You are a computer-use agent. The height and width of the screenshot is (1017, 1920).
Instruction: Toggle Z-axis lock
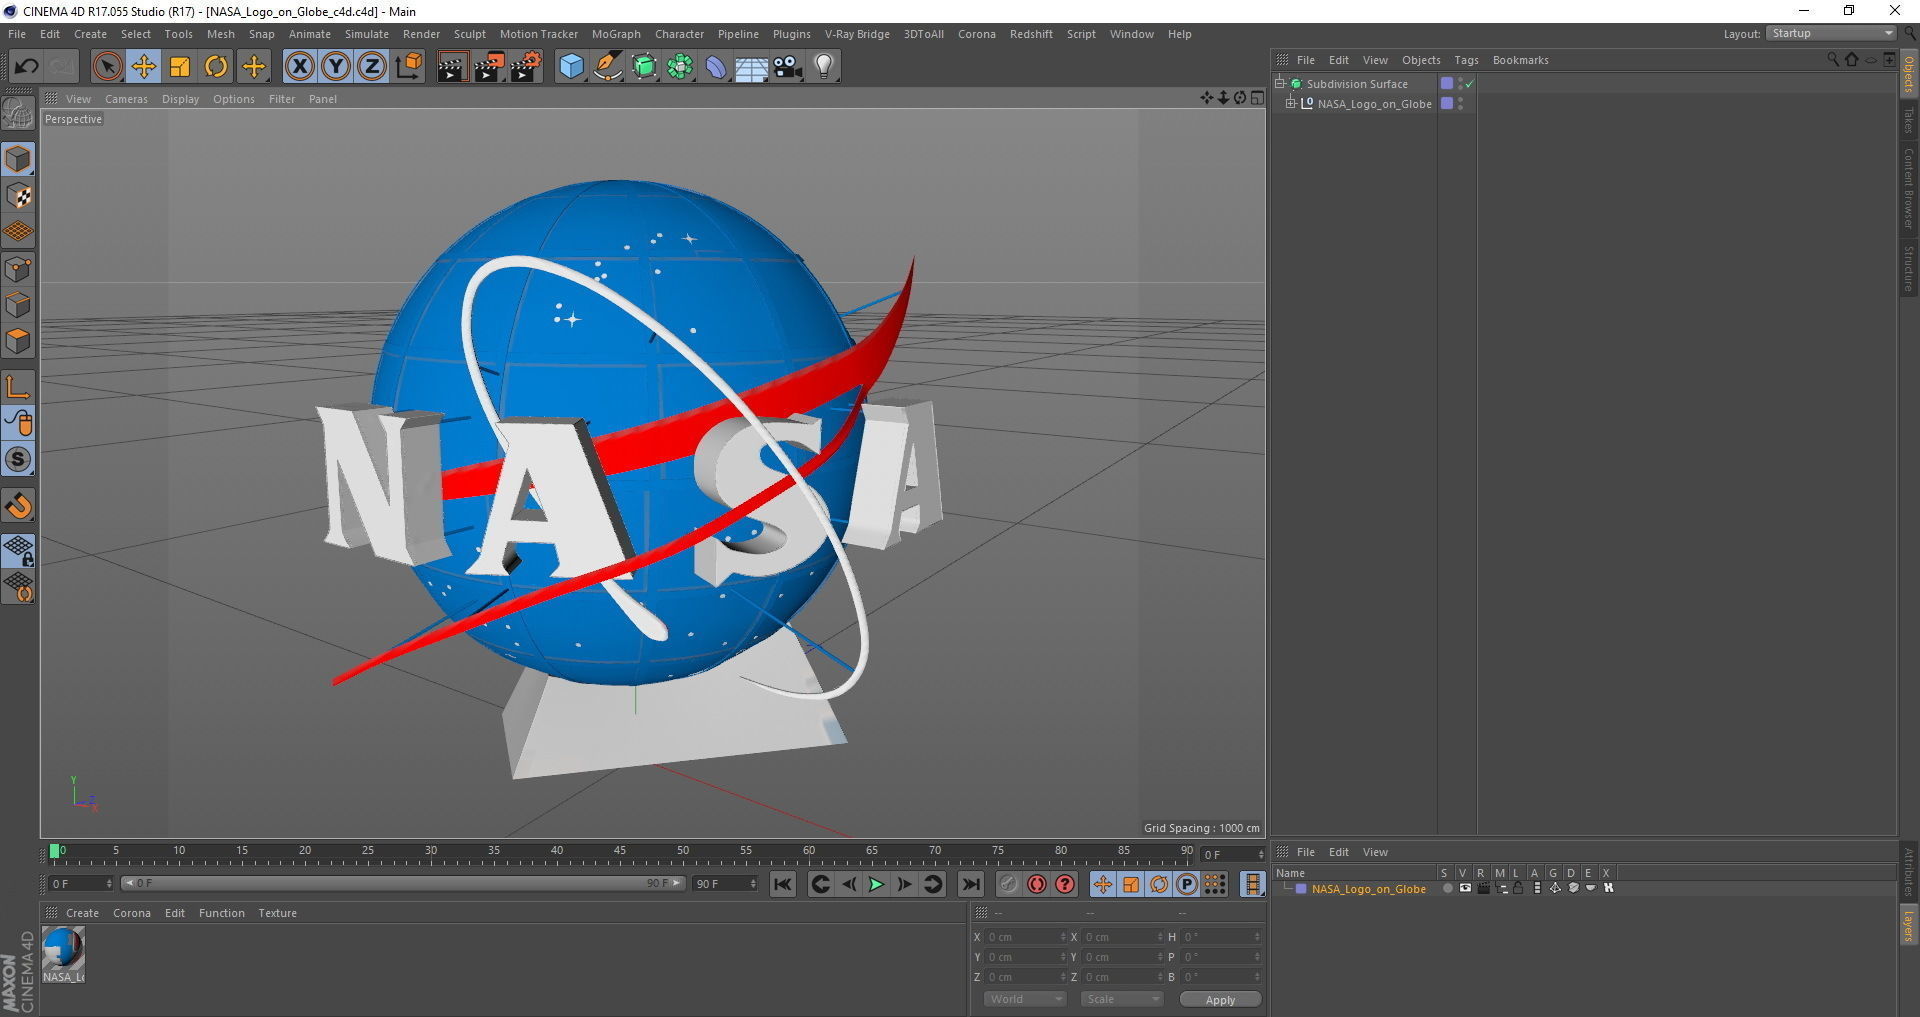(371, 67)
